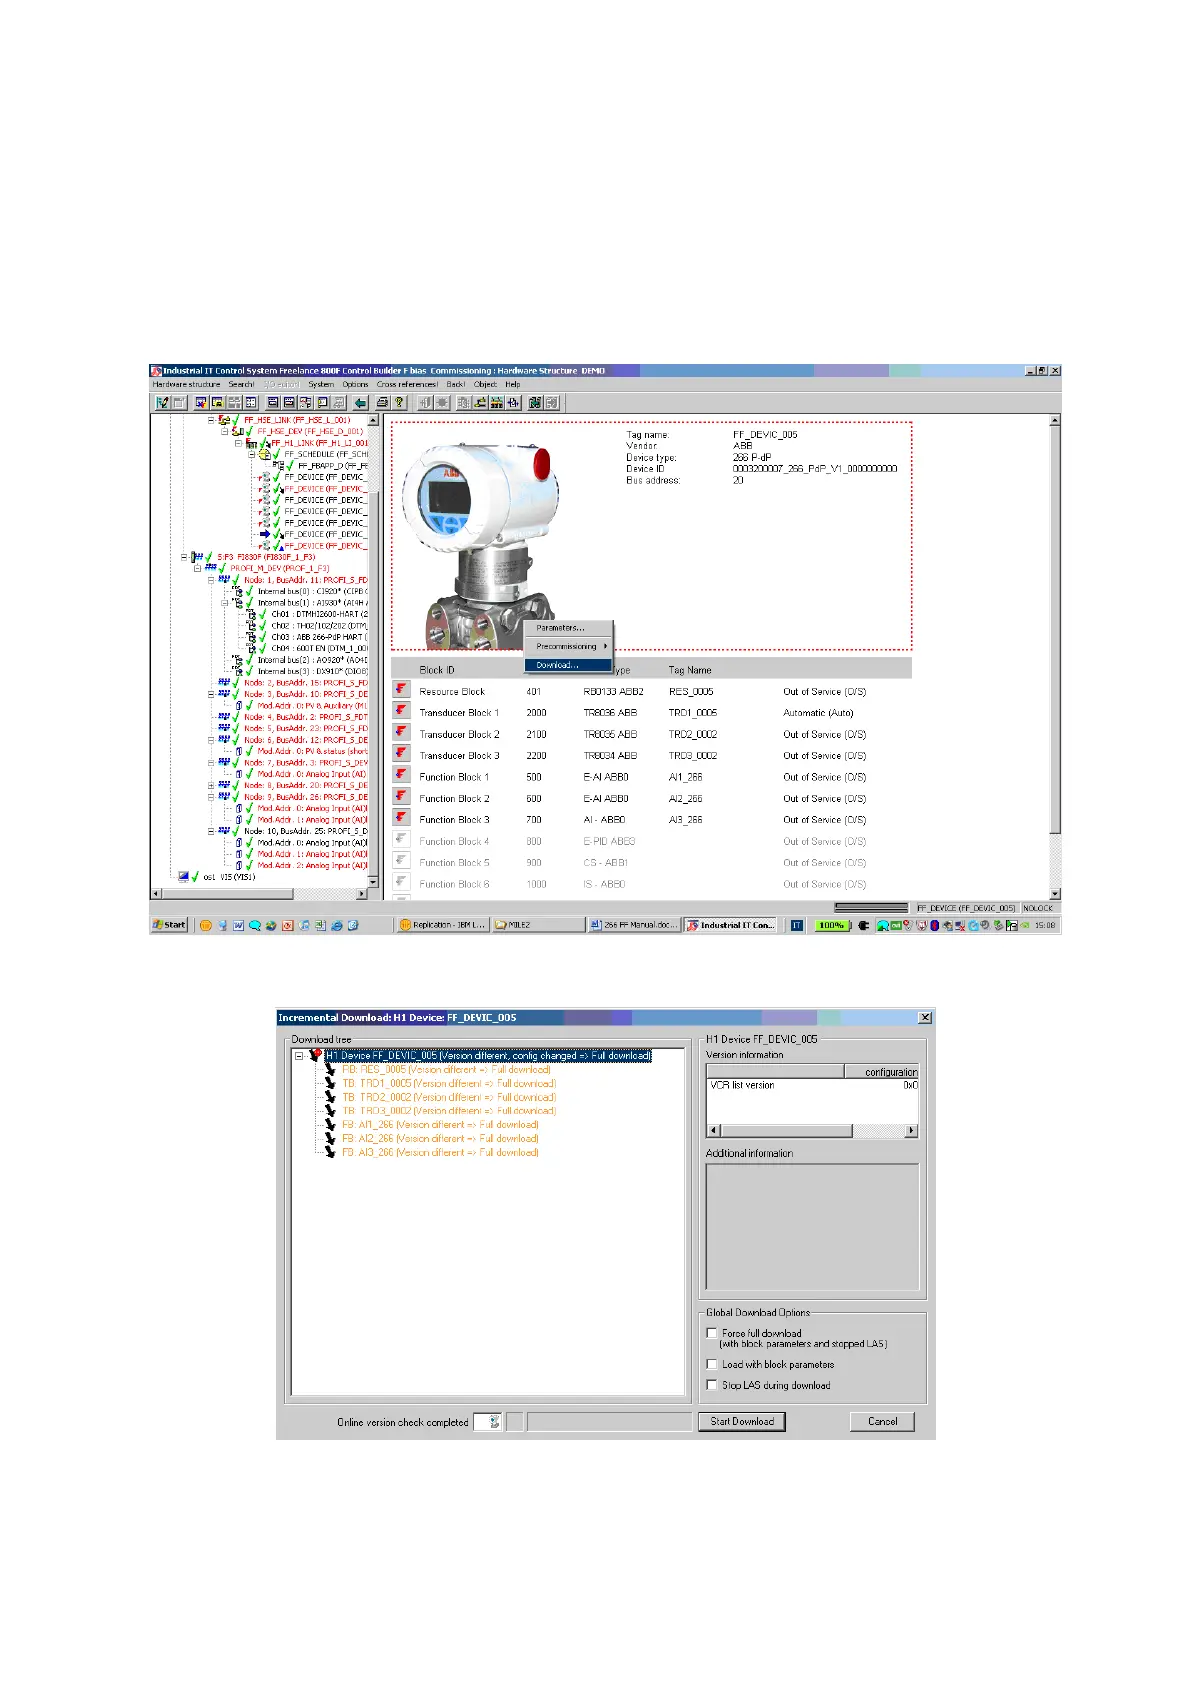Click the Version information horizontal scrollbar
The image size is (1191, 1684).
point(812,1131)
